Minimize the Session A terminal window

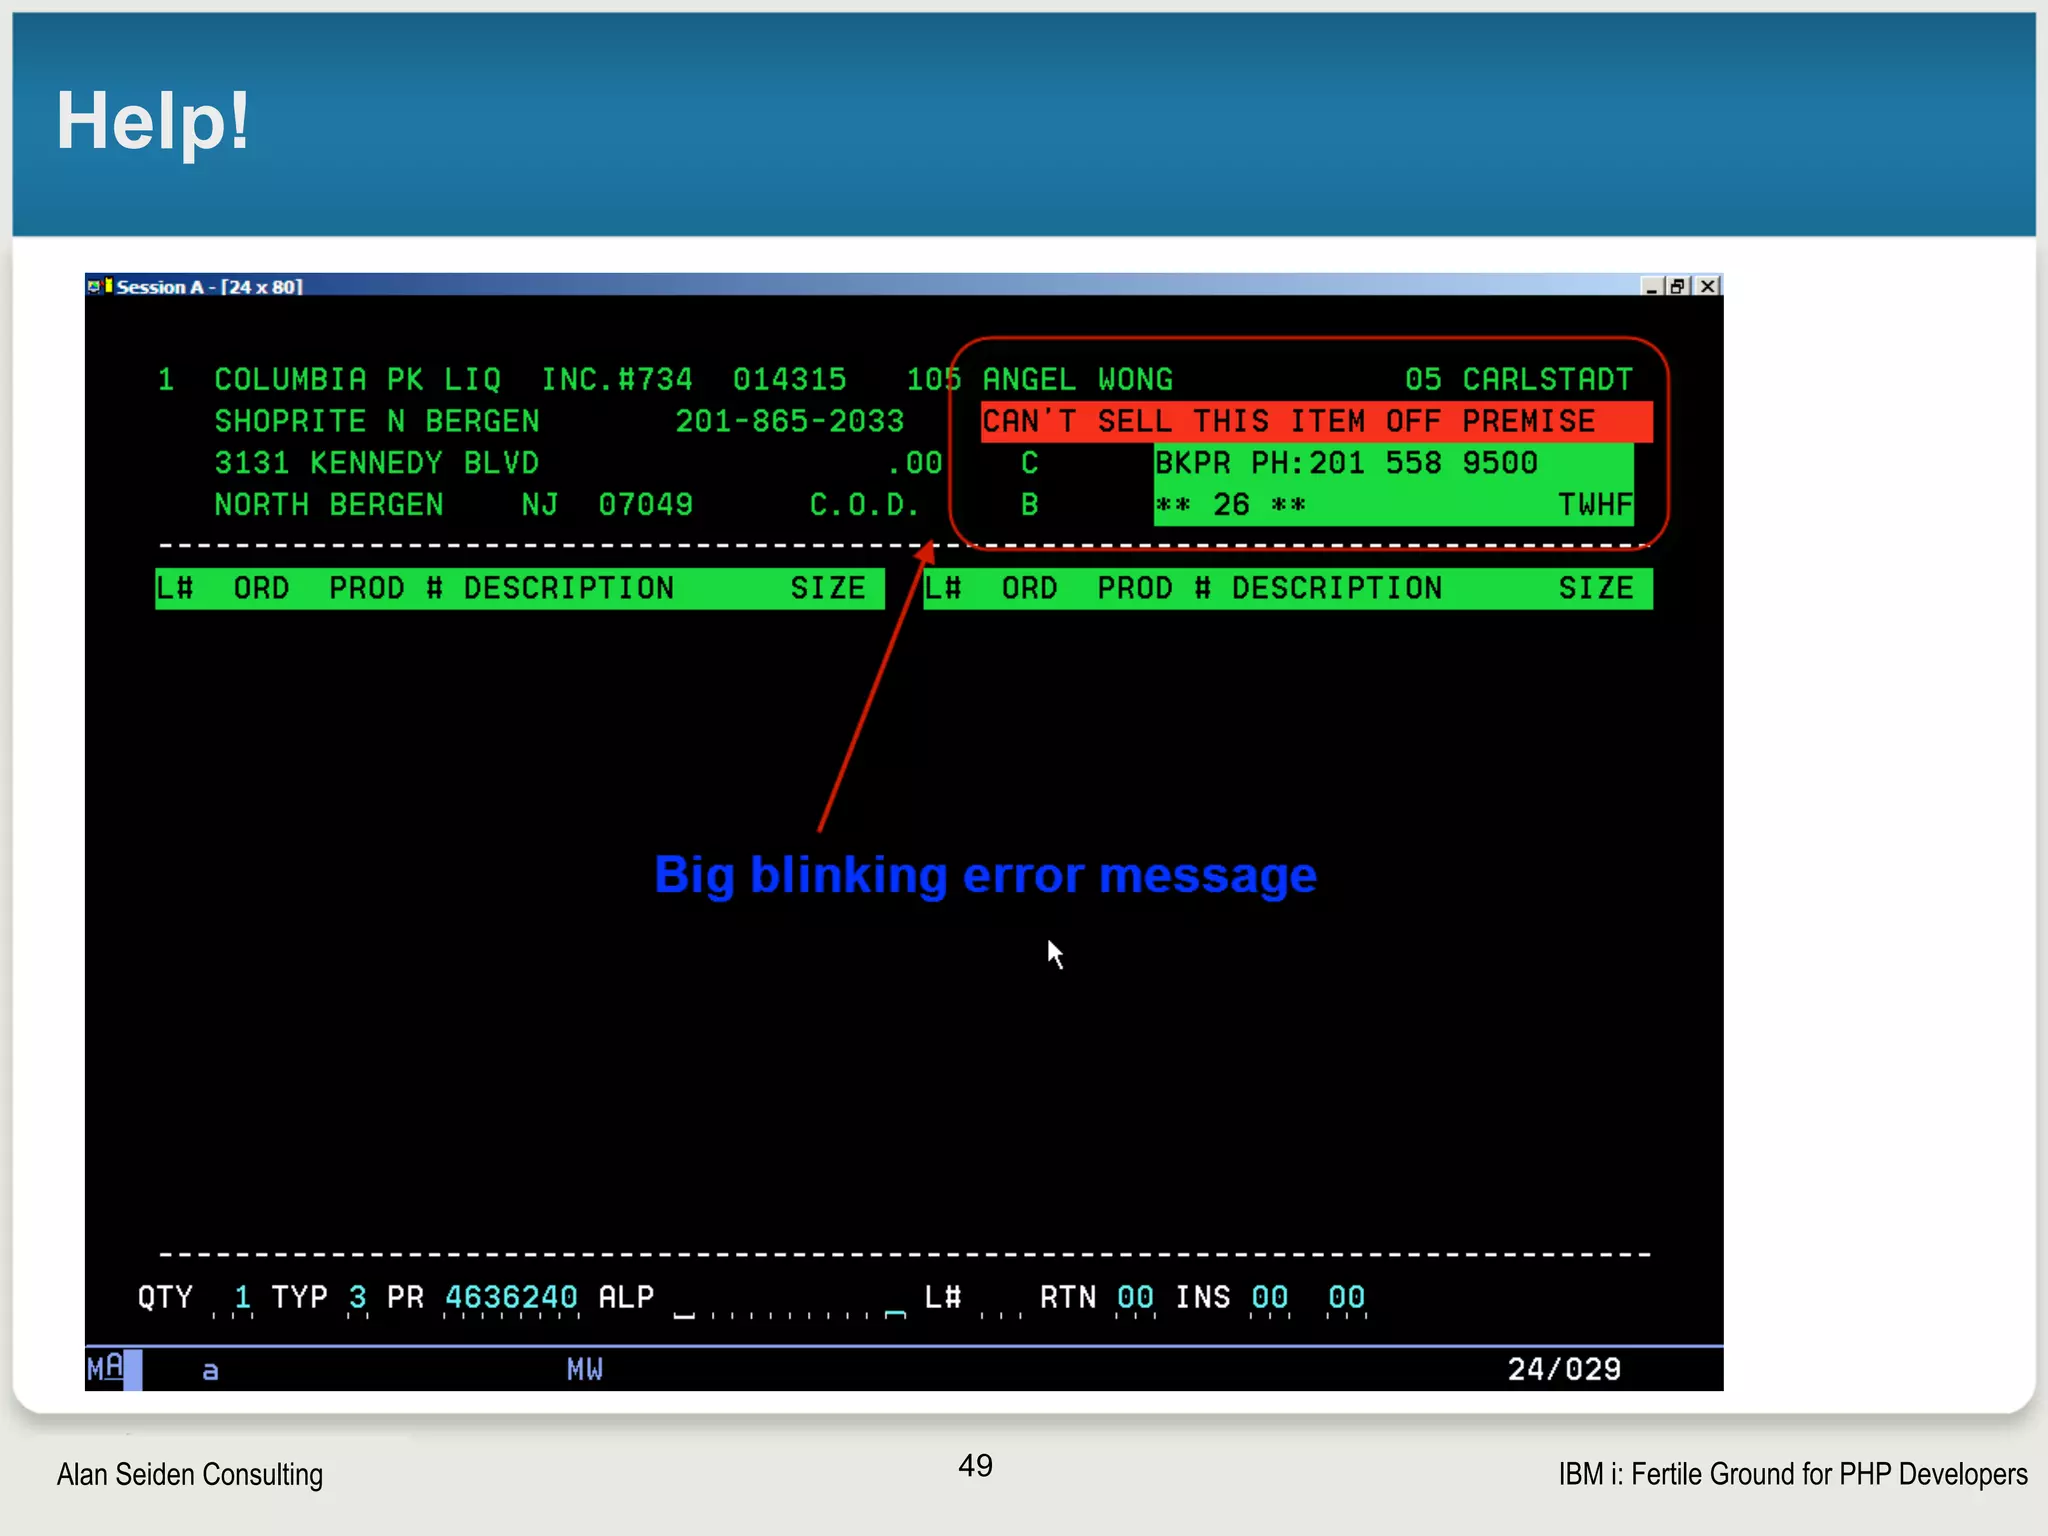[1651, 287]
